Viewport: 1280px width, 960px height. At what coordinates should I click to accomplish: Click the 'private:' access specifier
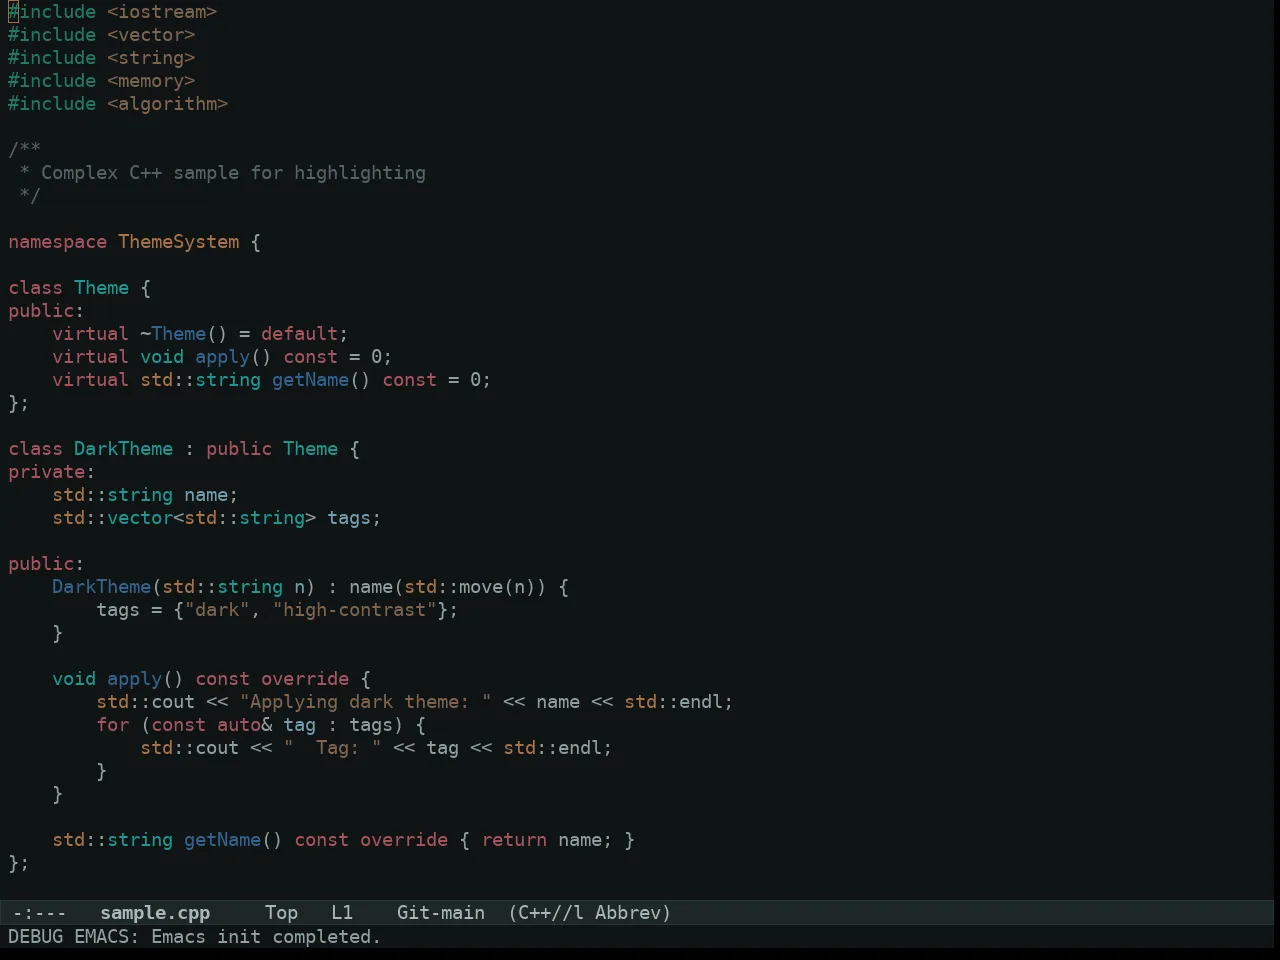(x=52, y=472)
